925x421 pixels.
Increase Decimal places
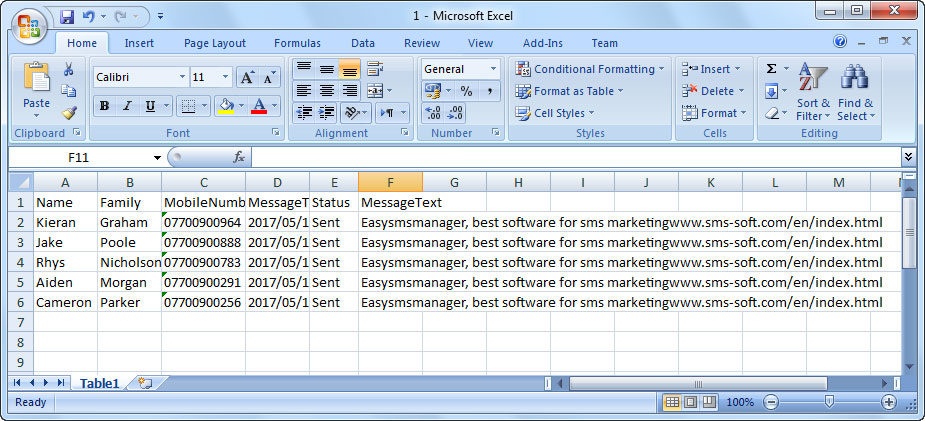click(x=433, y=113)
